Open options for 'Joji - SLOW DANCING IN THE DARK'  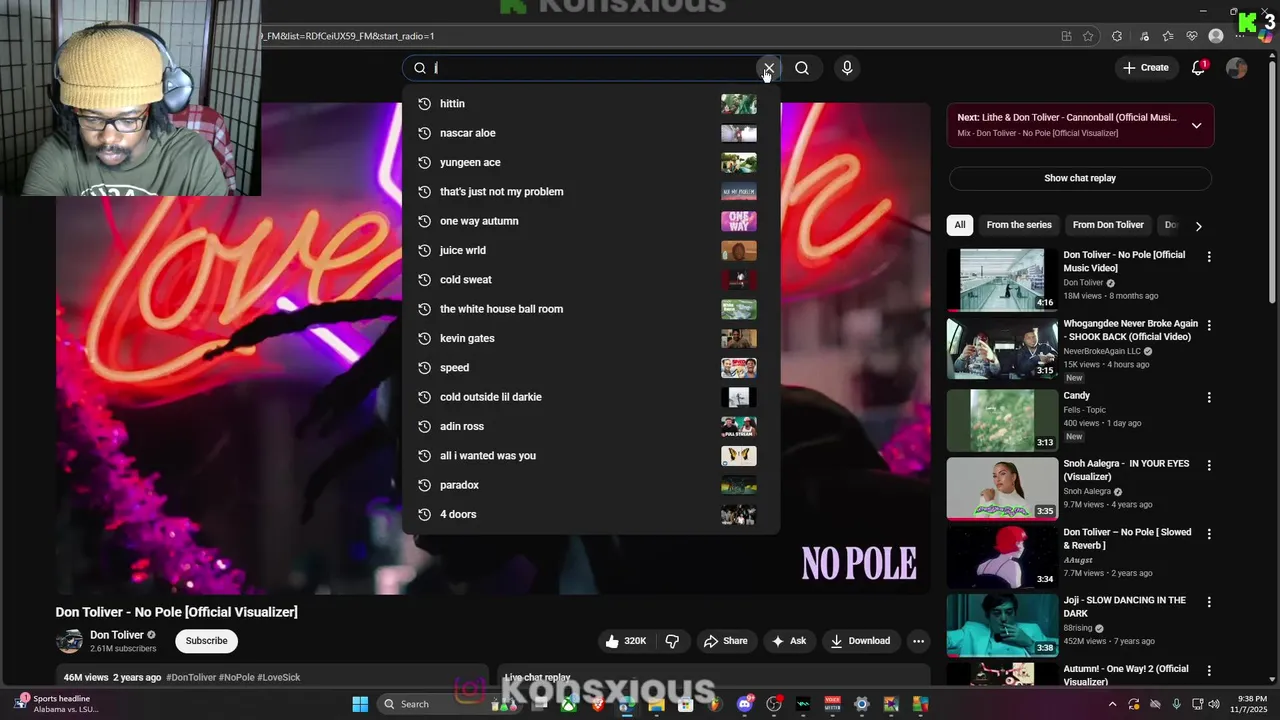coord(1209,602)
